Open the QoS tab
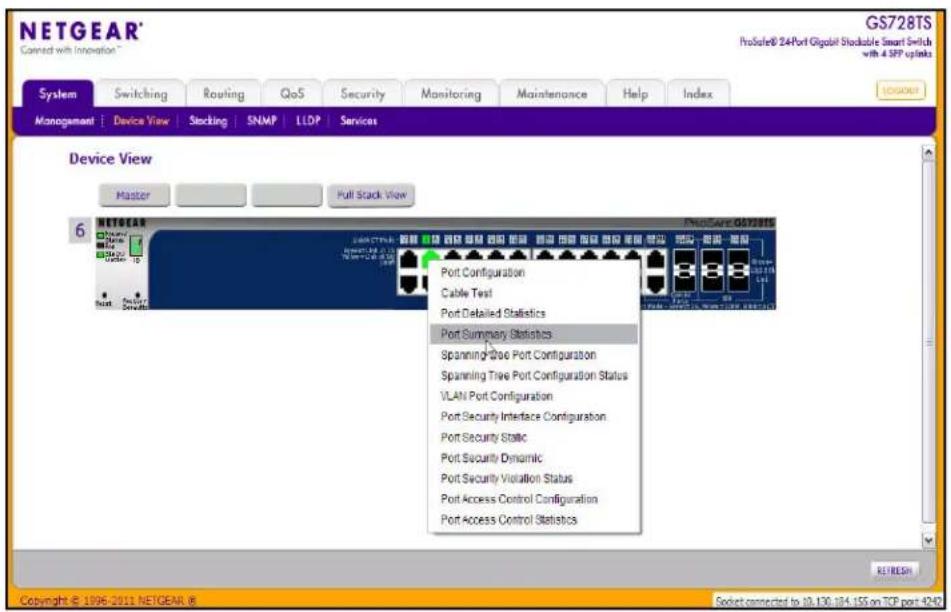 (x=292, y=94)
